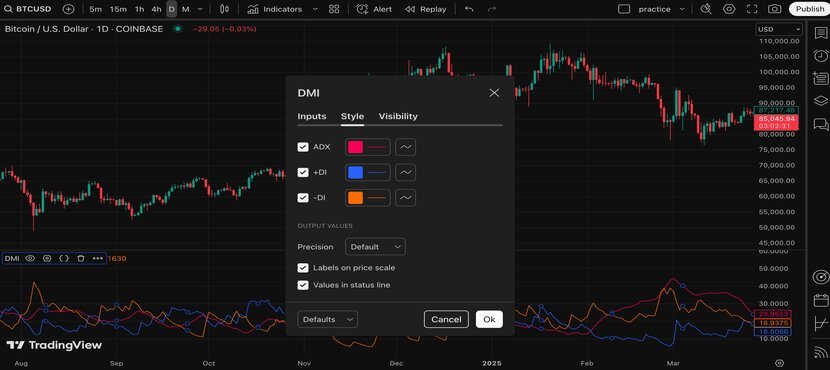The image size is (830, 370).
Task: Open the calendar panel in right sidebar
Action: click(x=820, y=300)
